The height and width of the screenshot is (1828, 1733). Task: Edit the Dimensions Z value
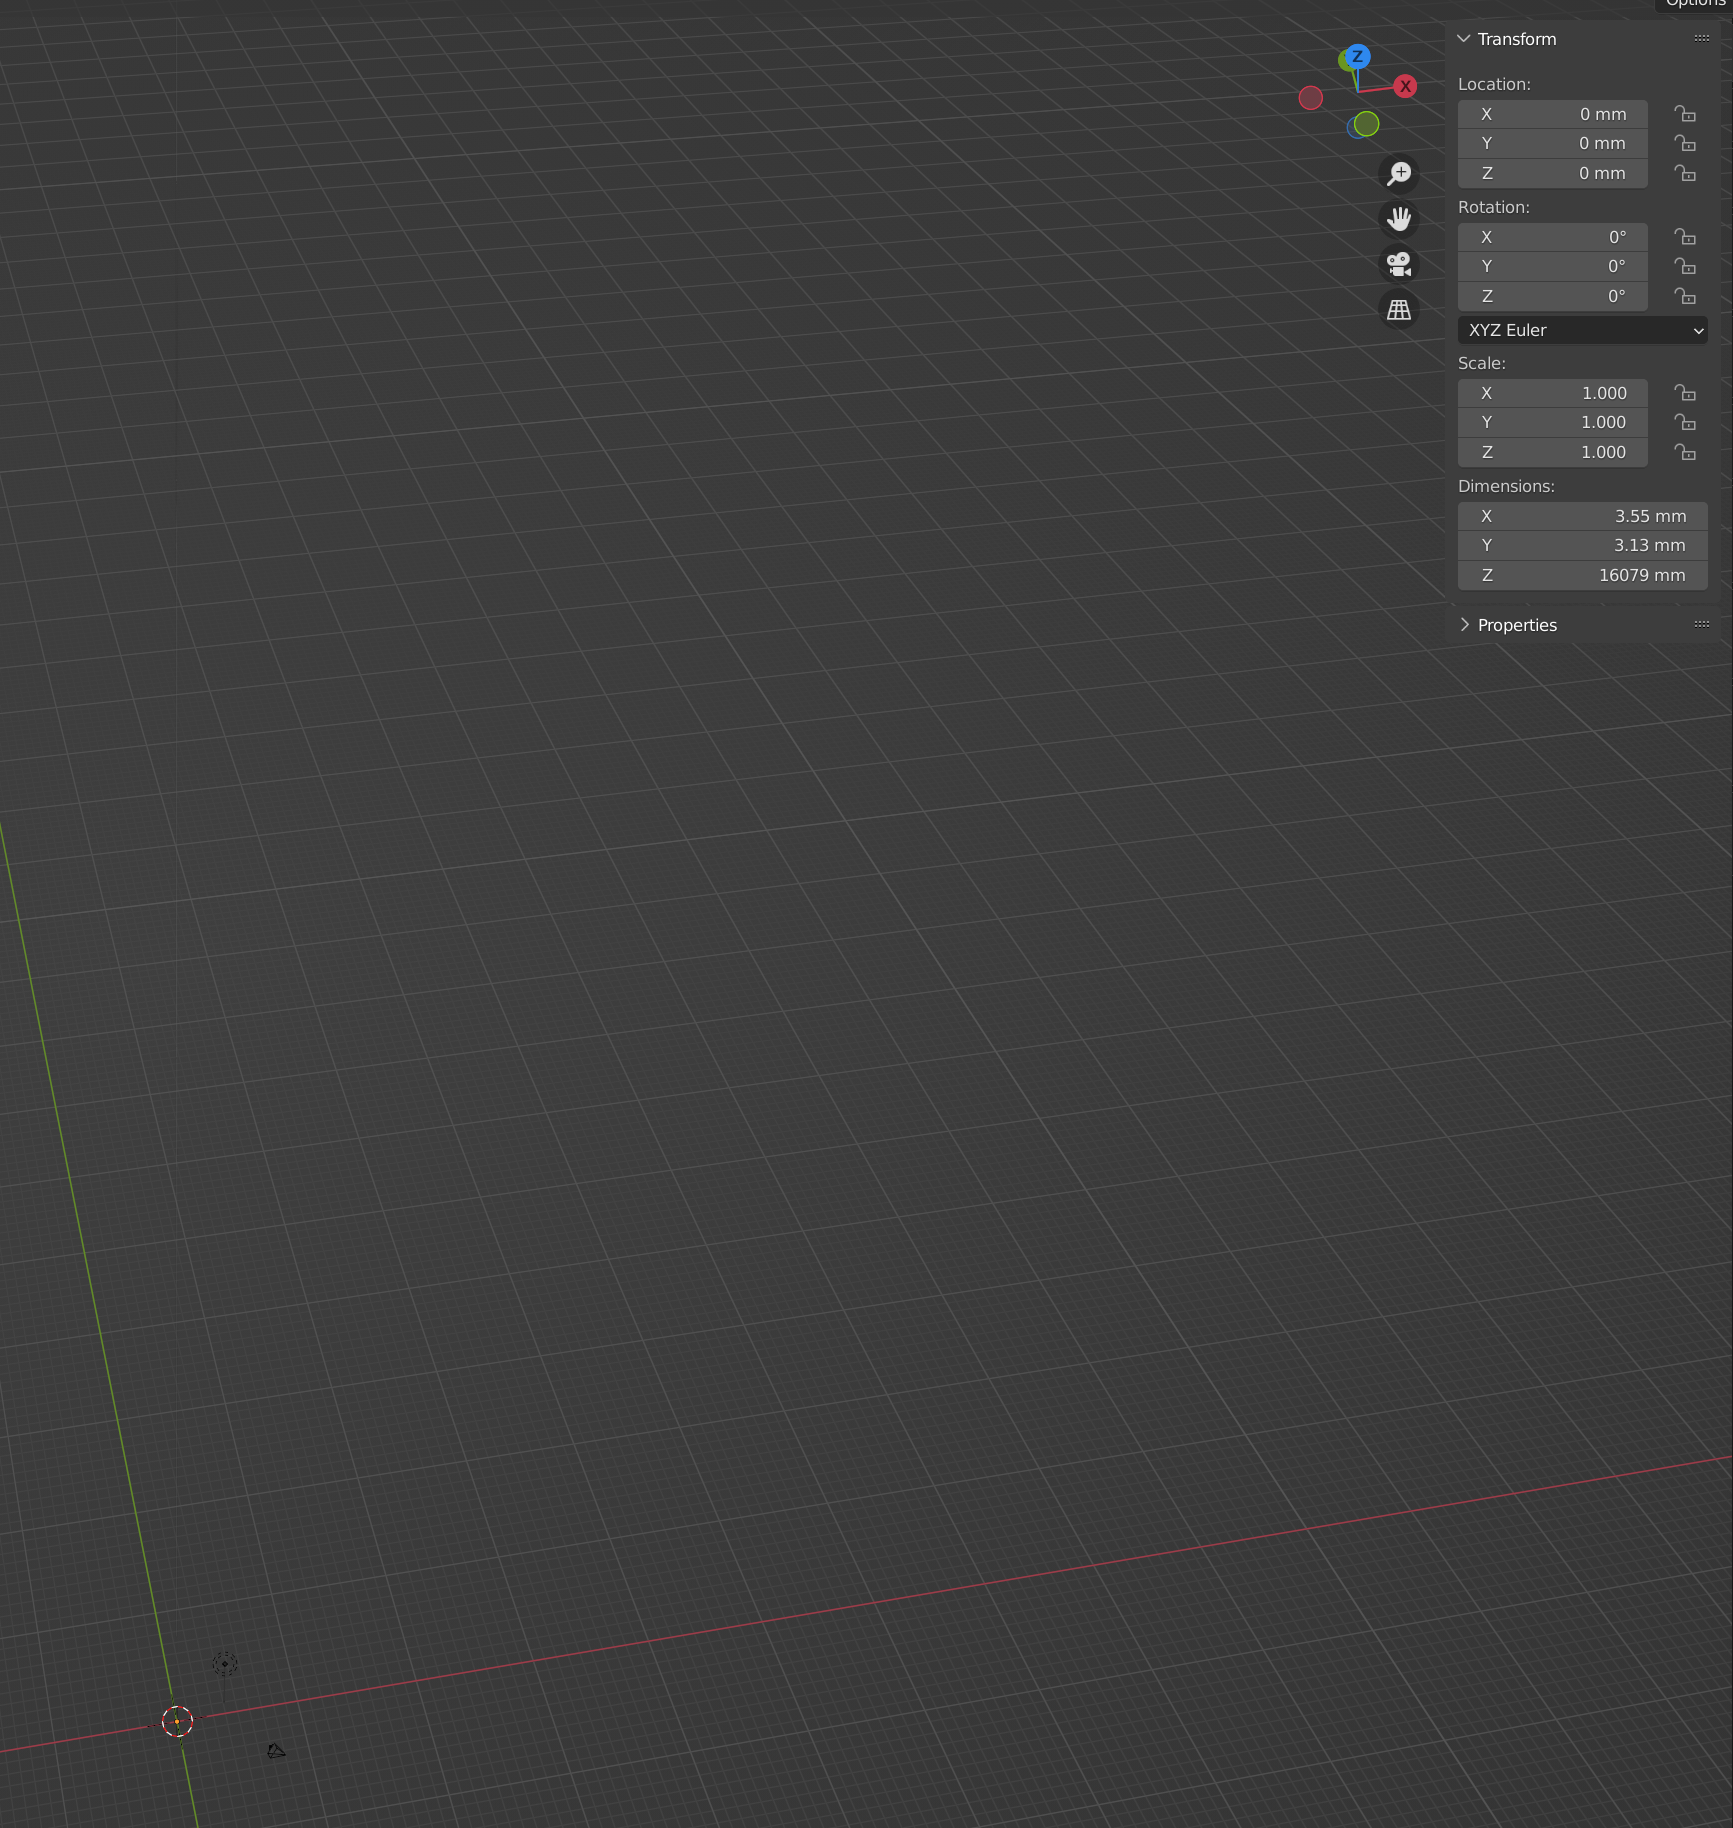(1582, 575)
